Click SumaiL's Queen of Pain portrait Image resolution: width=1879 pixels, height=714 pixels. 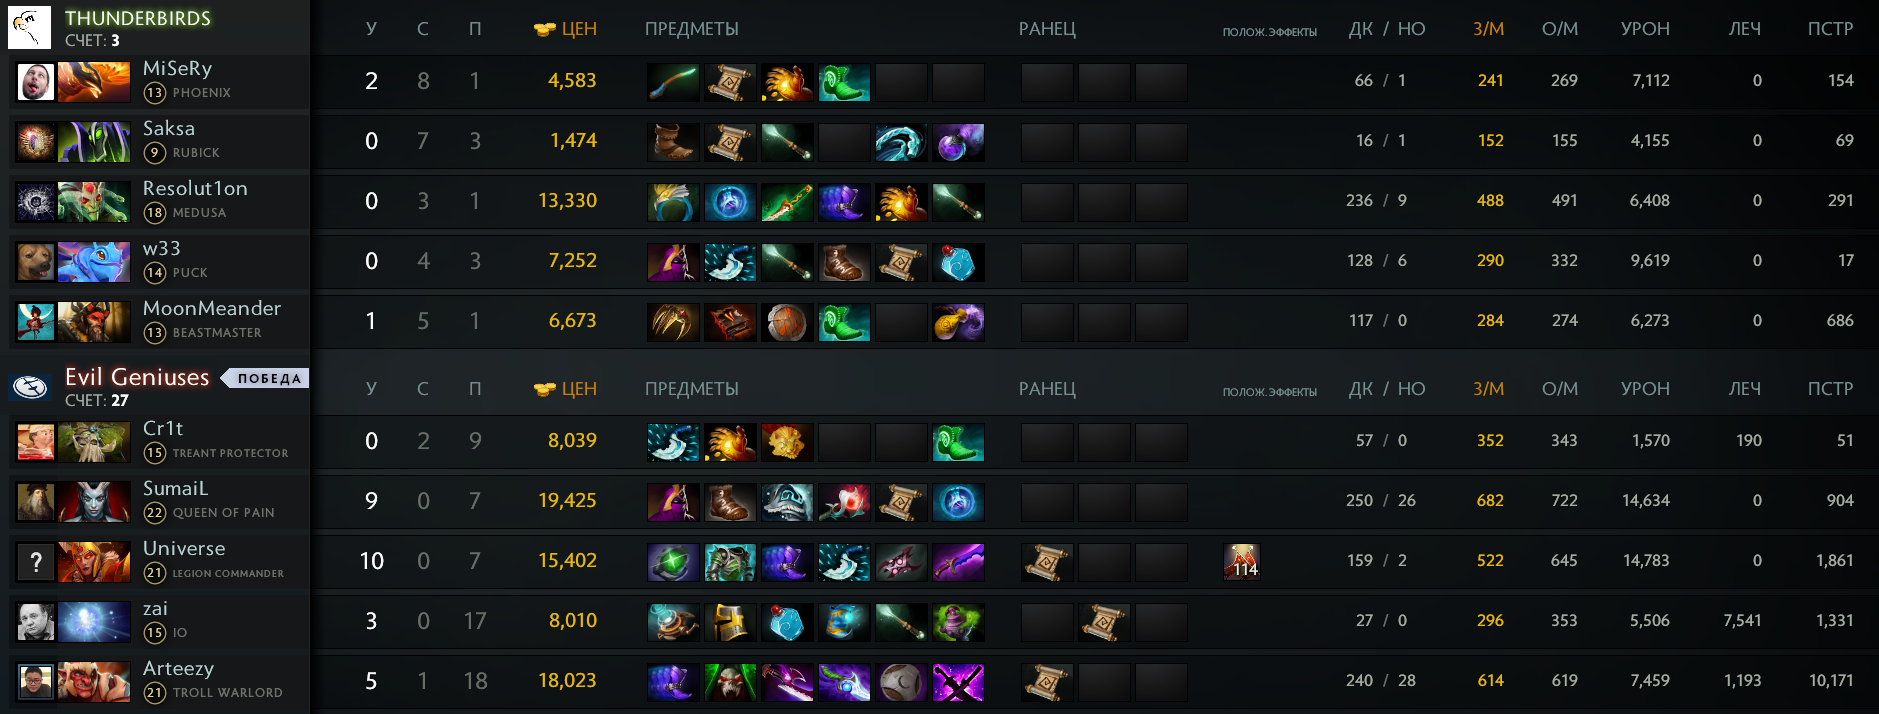tap(94, 502)
